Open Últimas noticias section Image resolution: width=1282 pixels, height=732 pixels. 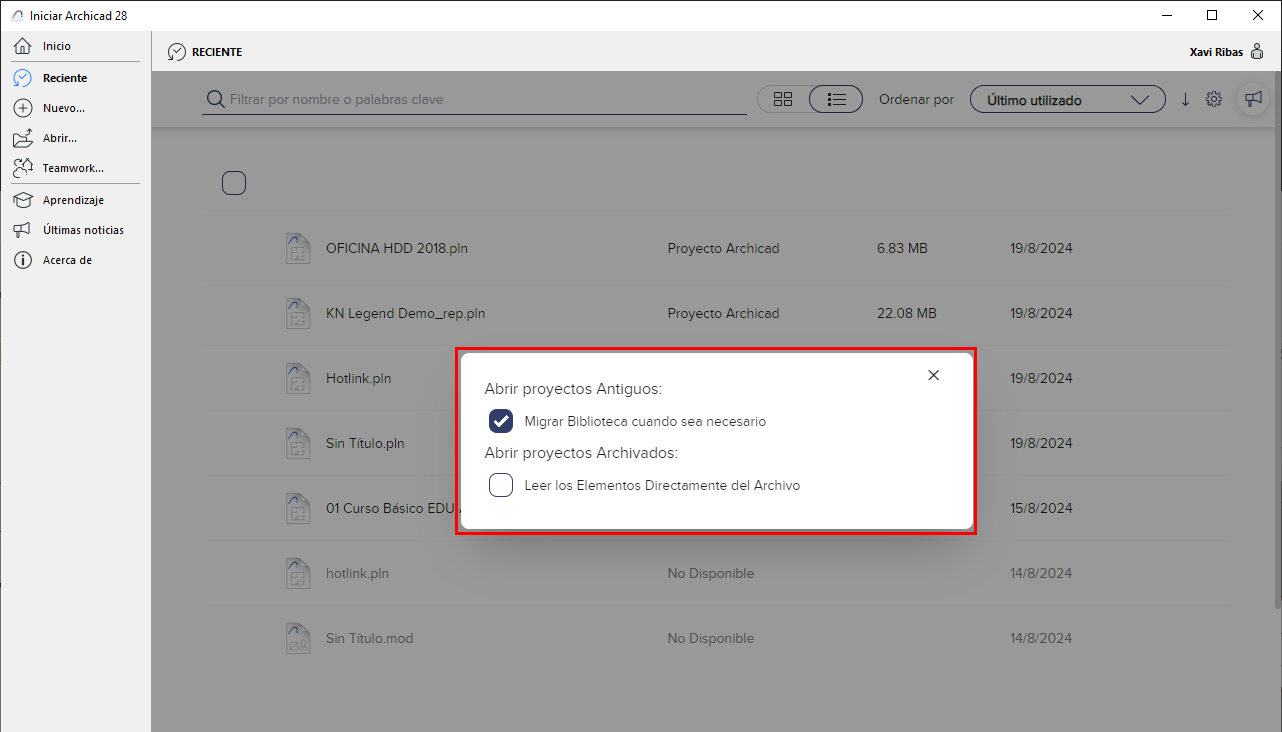[x=83, y=230]
